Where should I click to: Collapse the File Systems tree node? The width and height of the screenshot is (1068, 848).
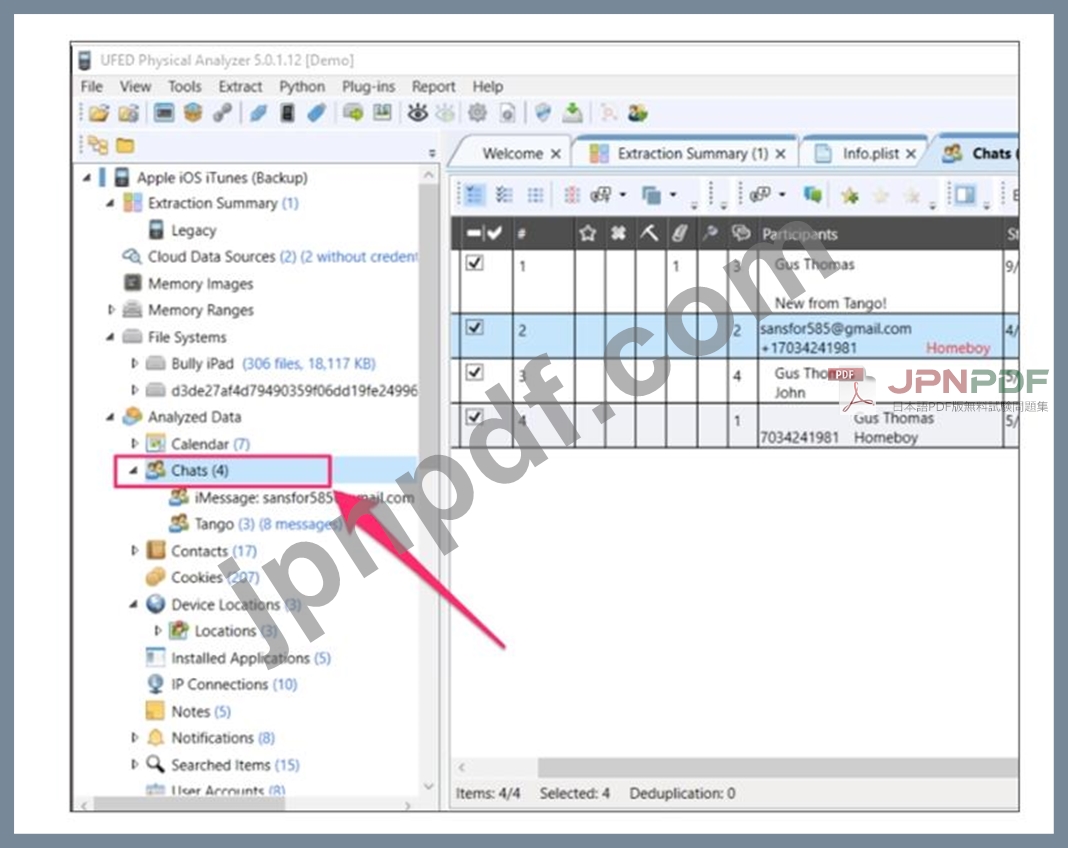[110, 337]
